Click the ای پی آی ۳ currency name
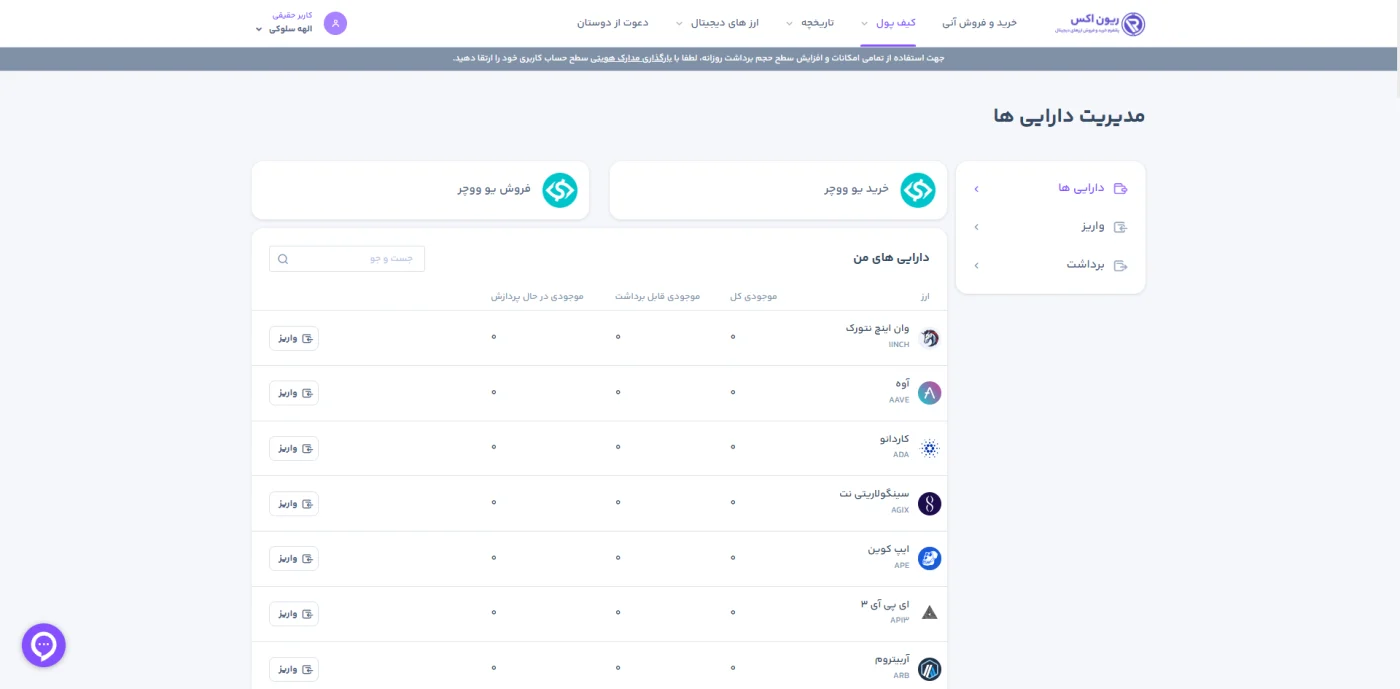 (885, 604)
